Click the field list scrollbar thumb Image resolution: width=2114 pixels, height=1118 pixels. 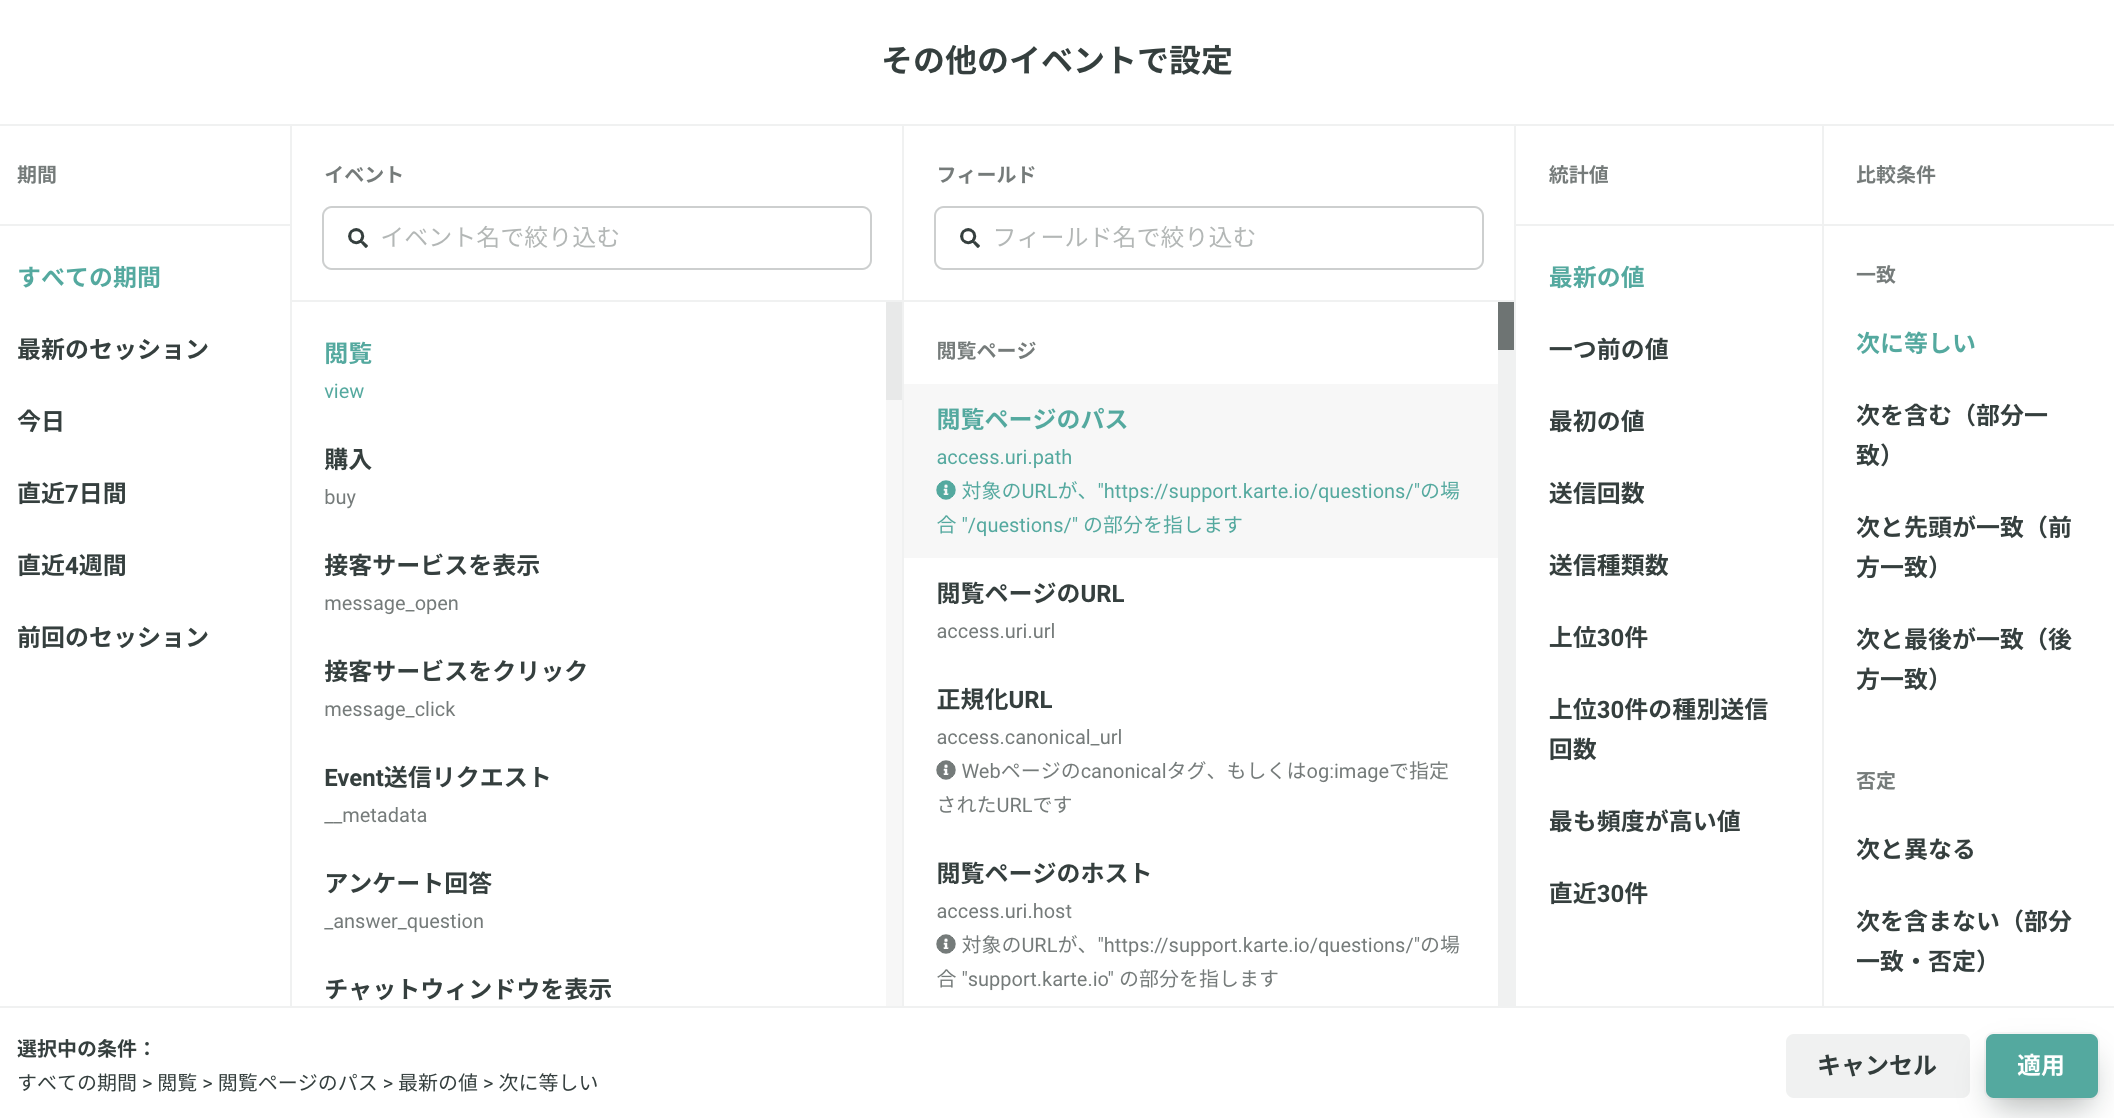[x=1505, y=326]
